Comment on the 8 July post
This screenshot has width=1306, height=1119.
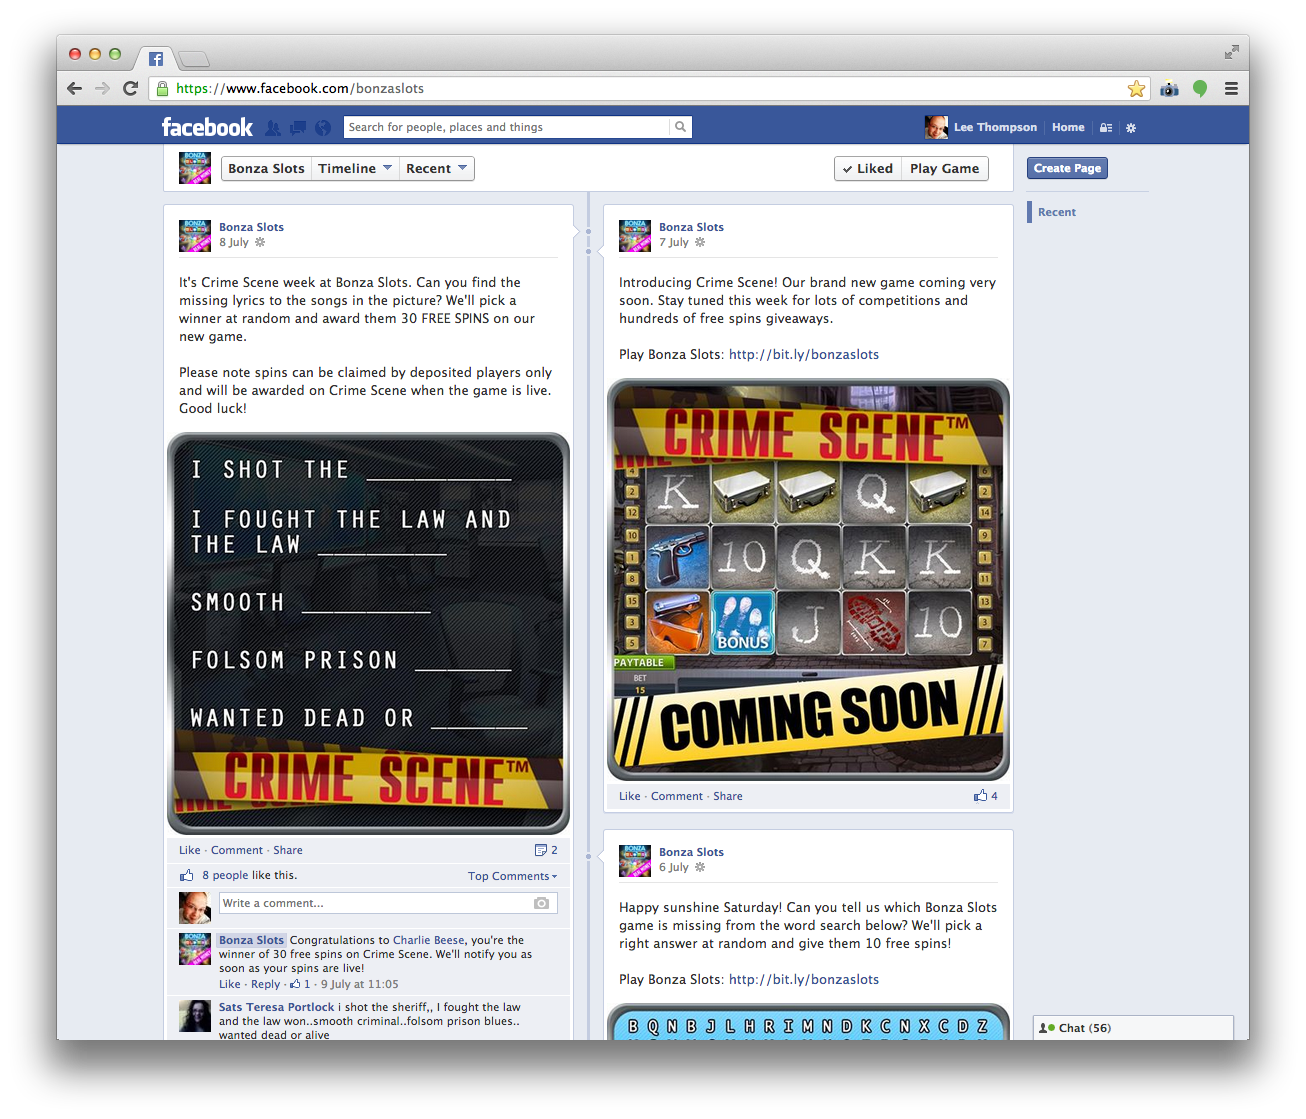[237, 850]
